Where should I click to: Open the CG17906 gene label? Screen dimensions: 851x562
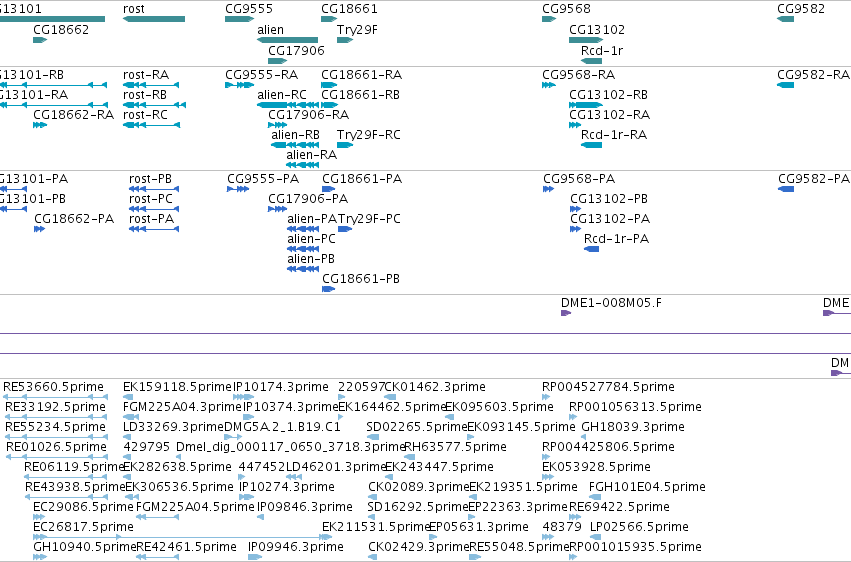296,50
